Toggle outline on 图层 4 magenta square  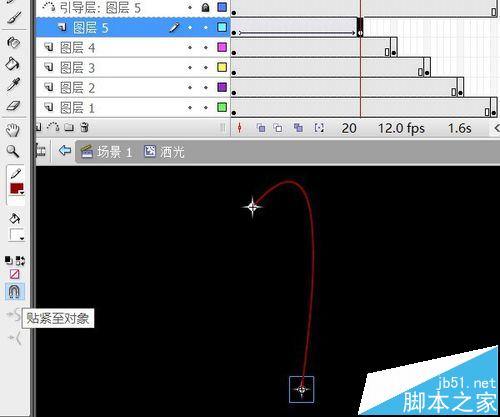[222, 47]
